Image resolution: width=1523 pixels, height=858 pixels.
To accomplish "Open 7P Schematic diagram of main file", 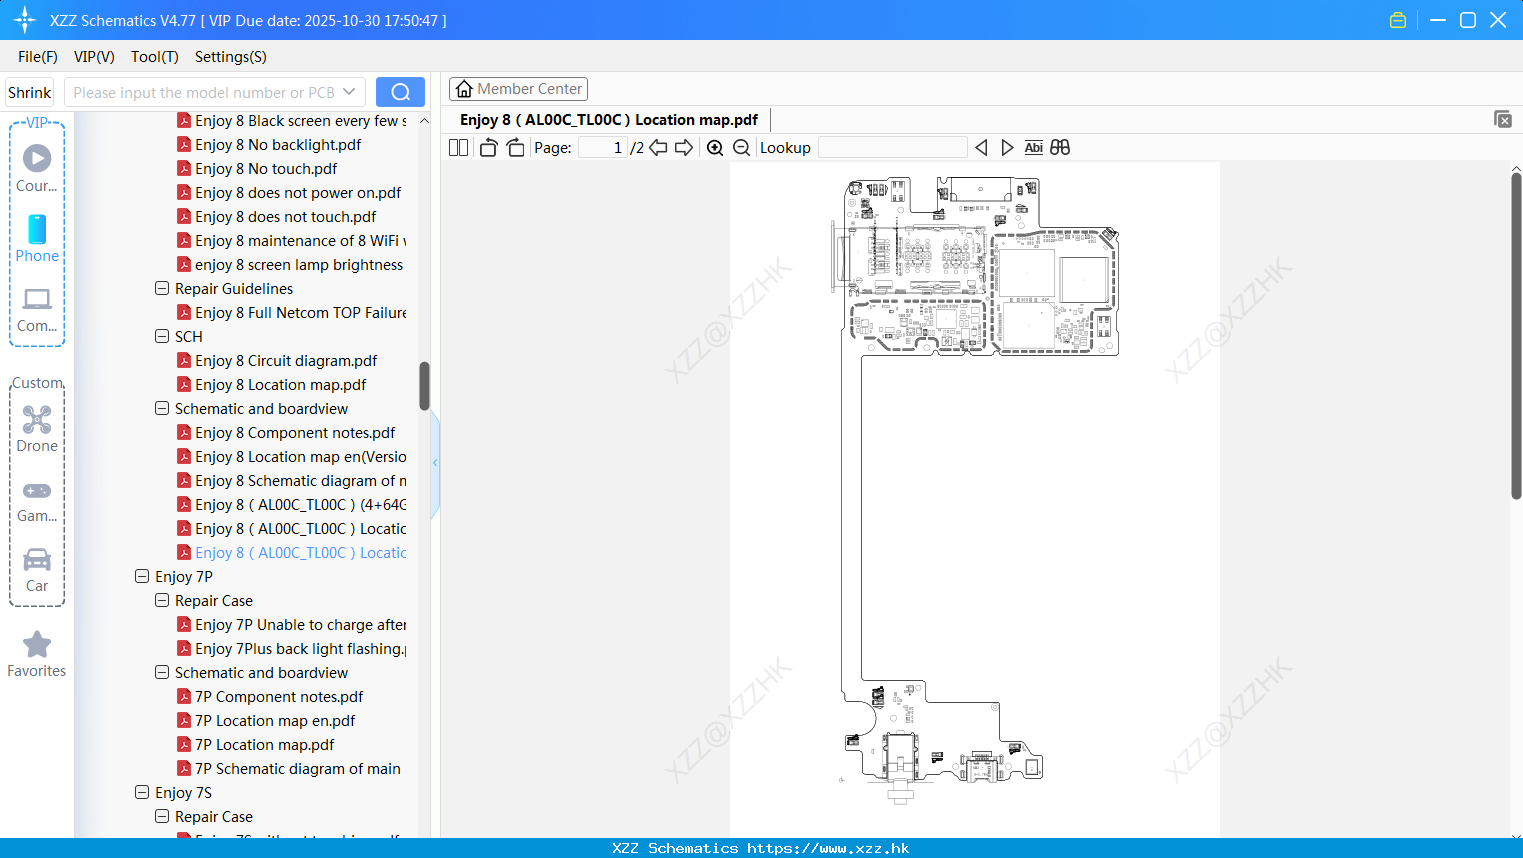I will [298, 768].
